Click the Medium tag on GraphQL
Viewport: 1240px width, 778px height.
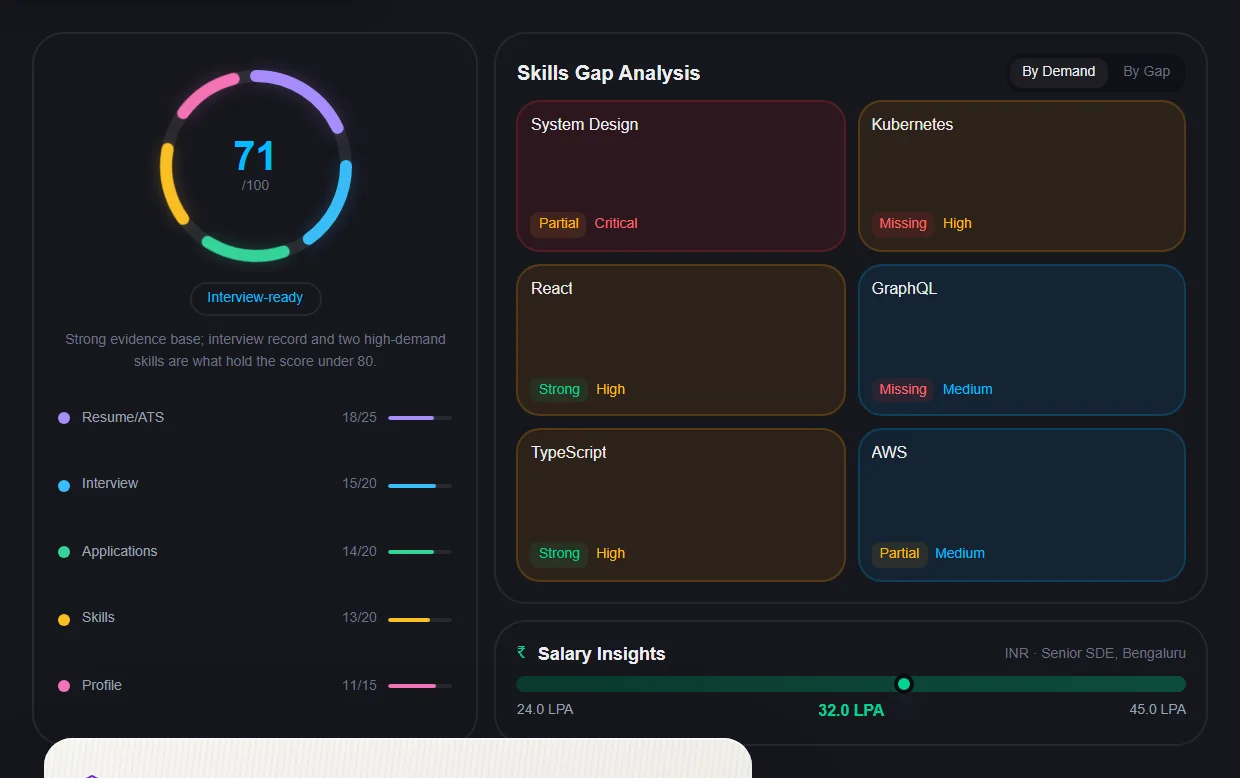point(968,389)
